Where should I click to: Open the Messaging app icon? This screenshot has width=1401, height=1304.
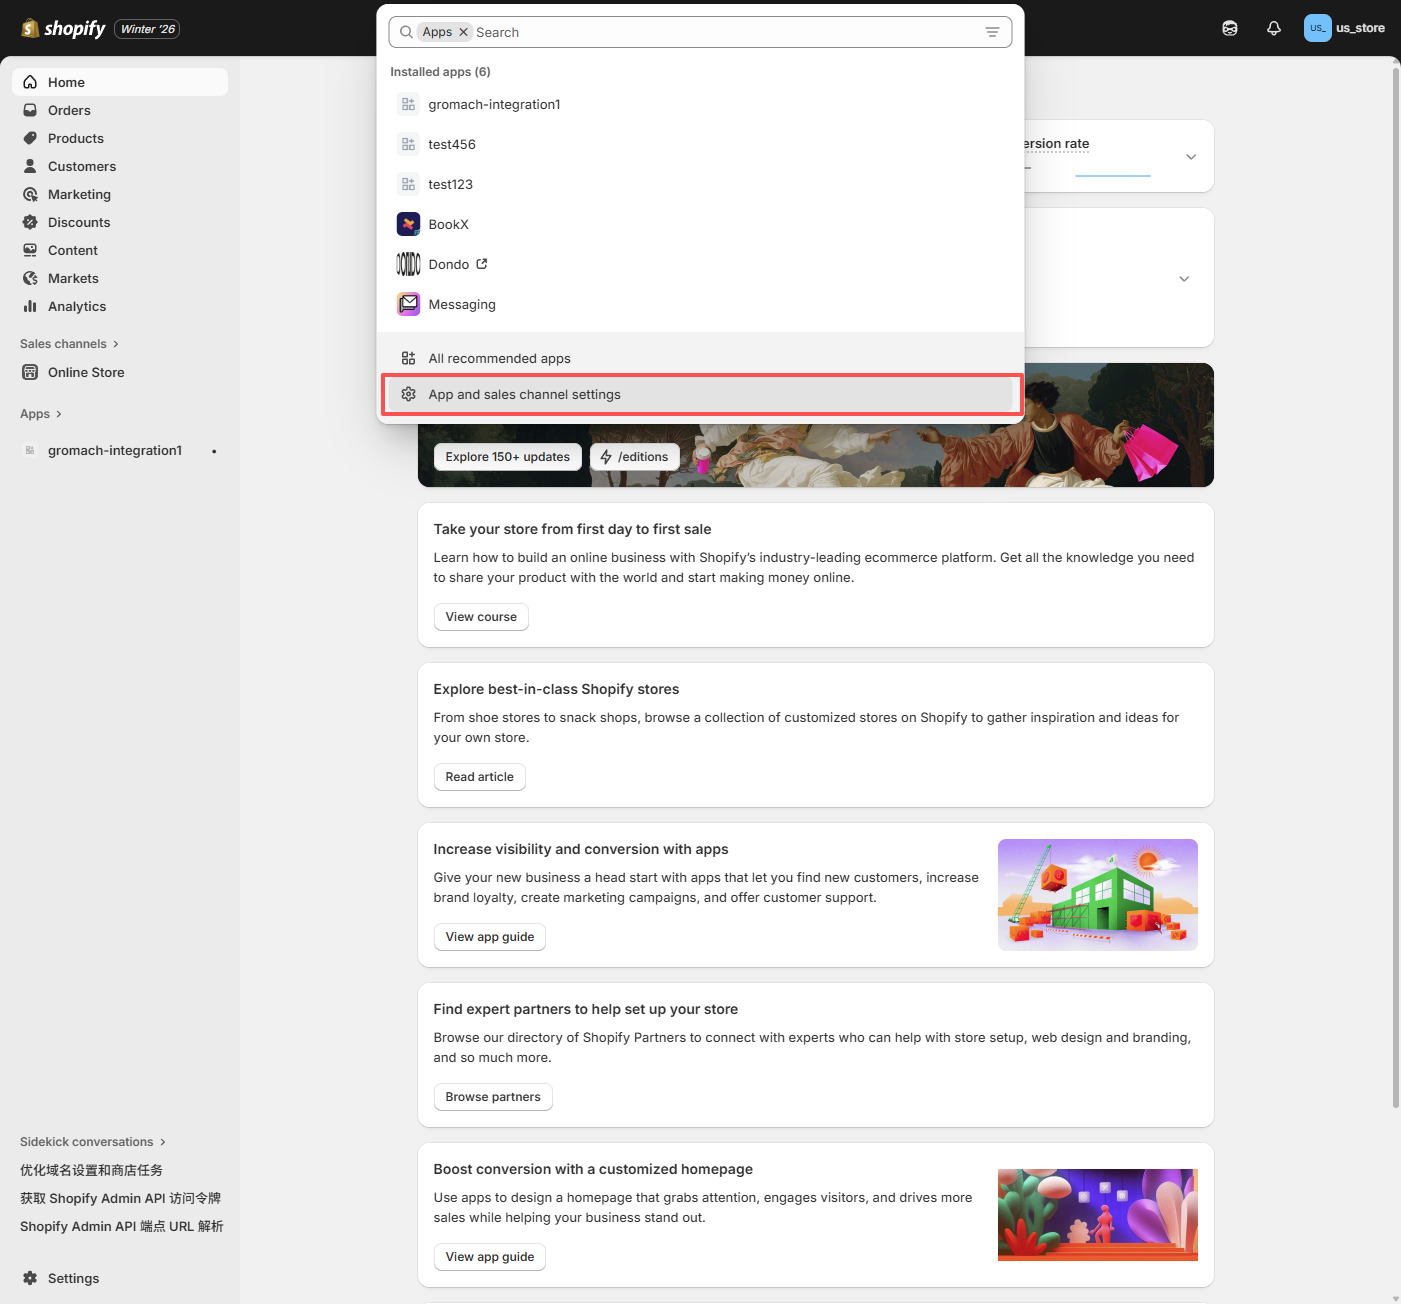tap(408, 304)
